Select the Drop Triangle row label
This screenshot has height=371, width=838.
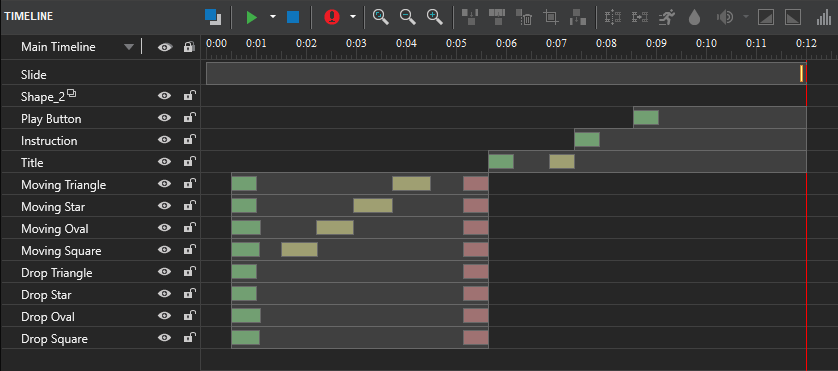[x=57, y=273]
